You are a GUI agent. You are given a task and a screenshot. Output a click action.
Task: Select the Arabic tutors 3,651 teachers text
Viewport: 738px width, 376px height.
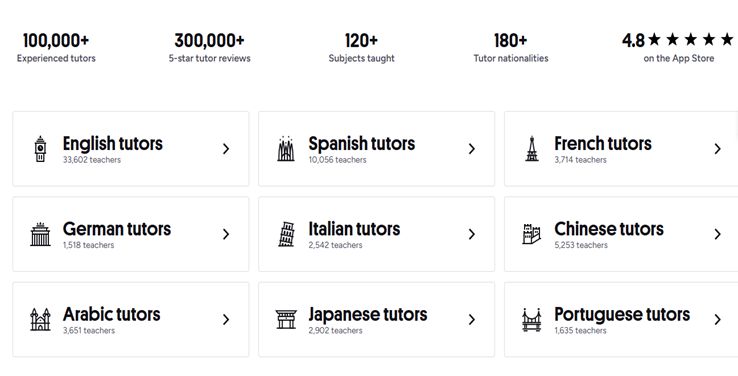click(89, 330)
